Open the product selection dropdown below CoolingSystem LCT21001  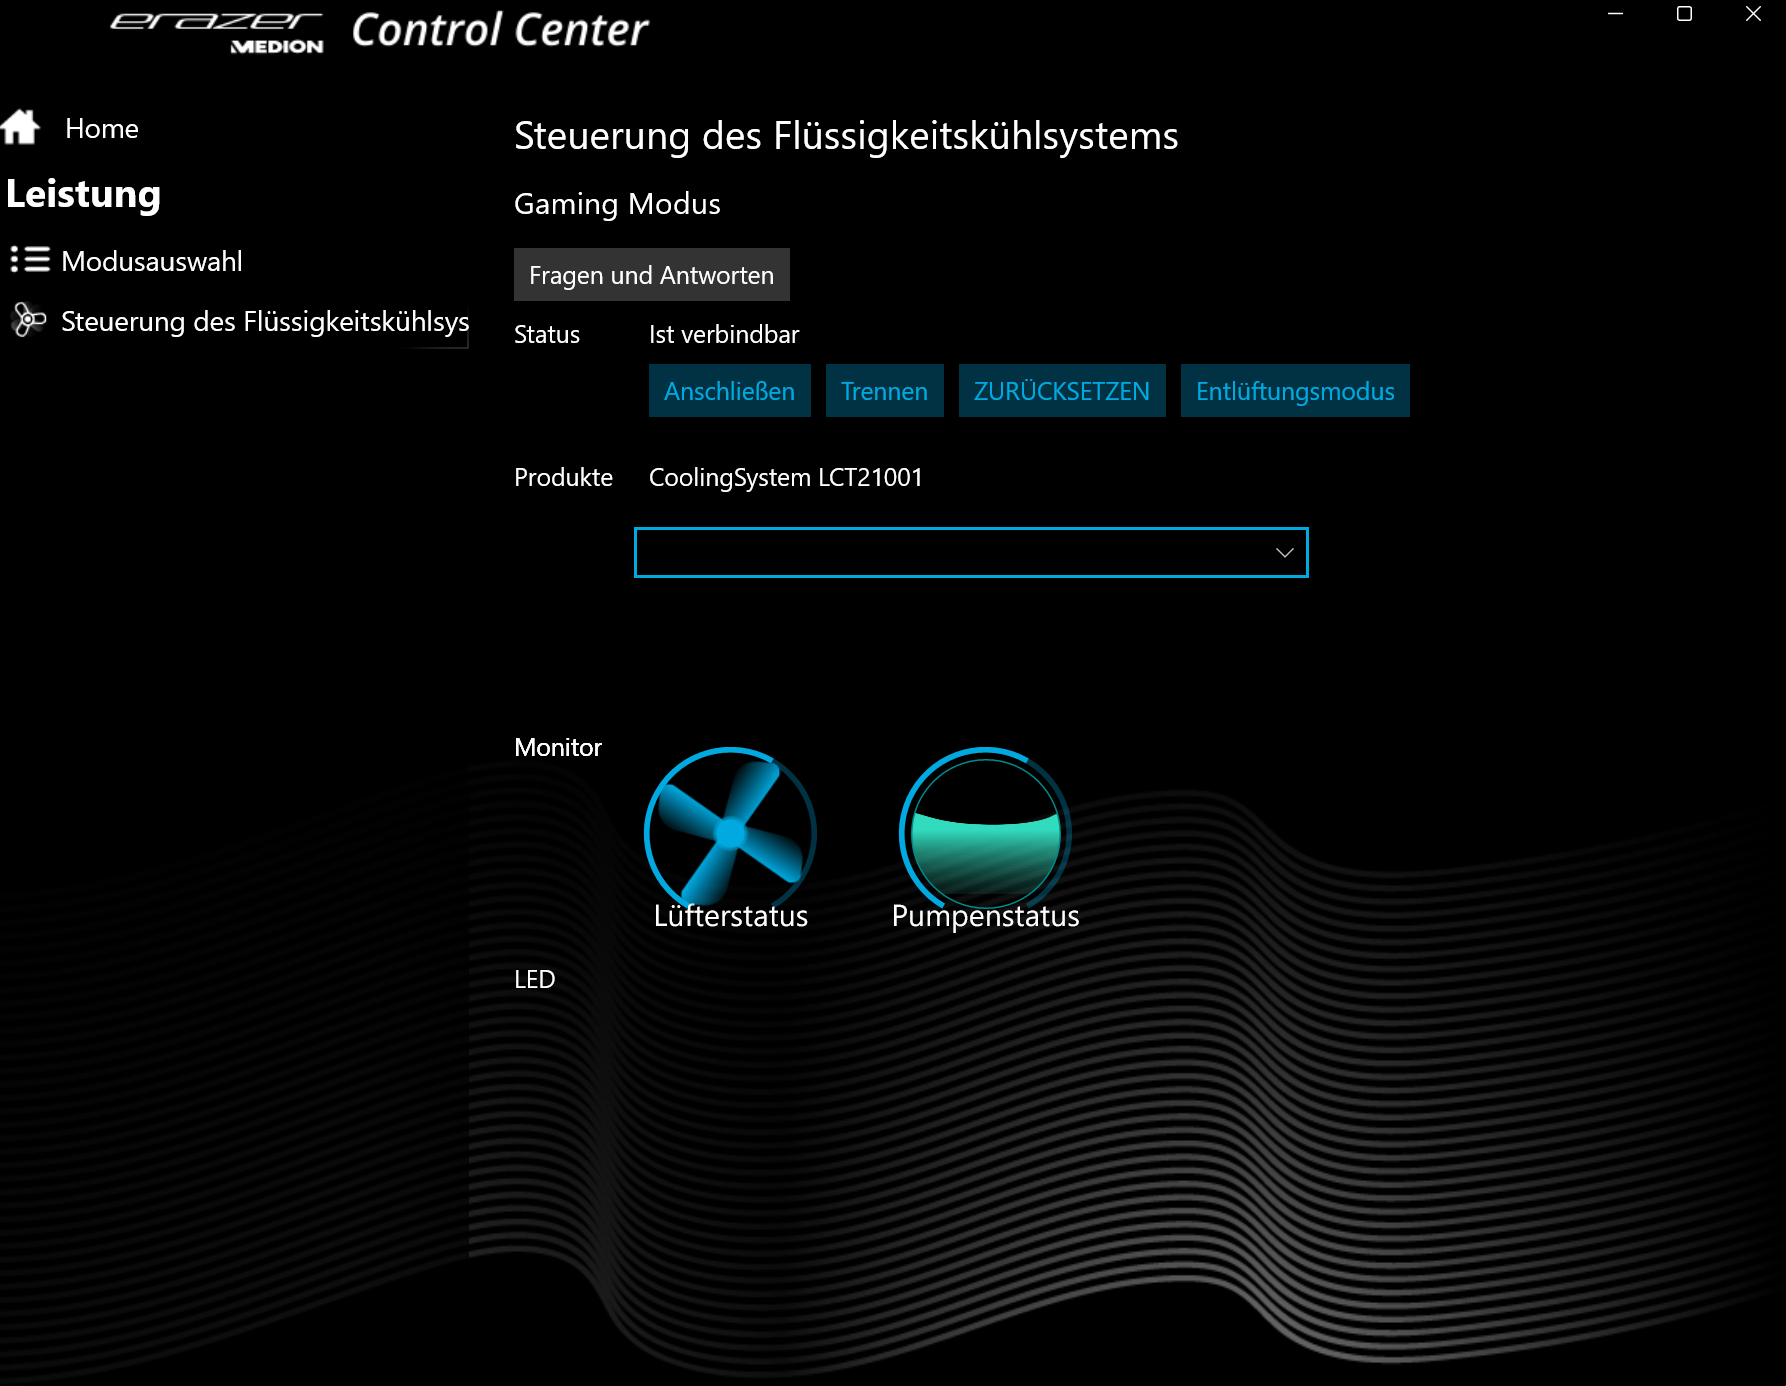click(x=970, y=552)
